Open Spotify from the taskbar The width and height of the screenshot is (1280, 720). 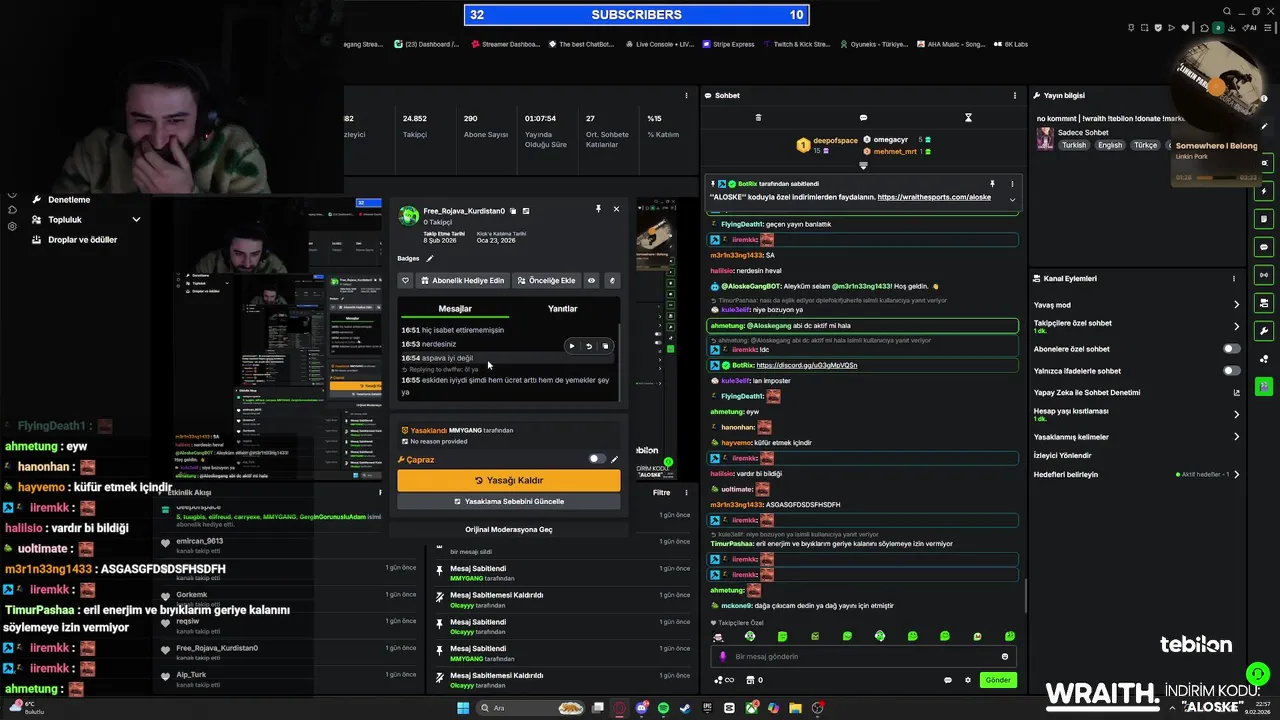tap(664, 708)
